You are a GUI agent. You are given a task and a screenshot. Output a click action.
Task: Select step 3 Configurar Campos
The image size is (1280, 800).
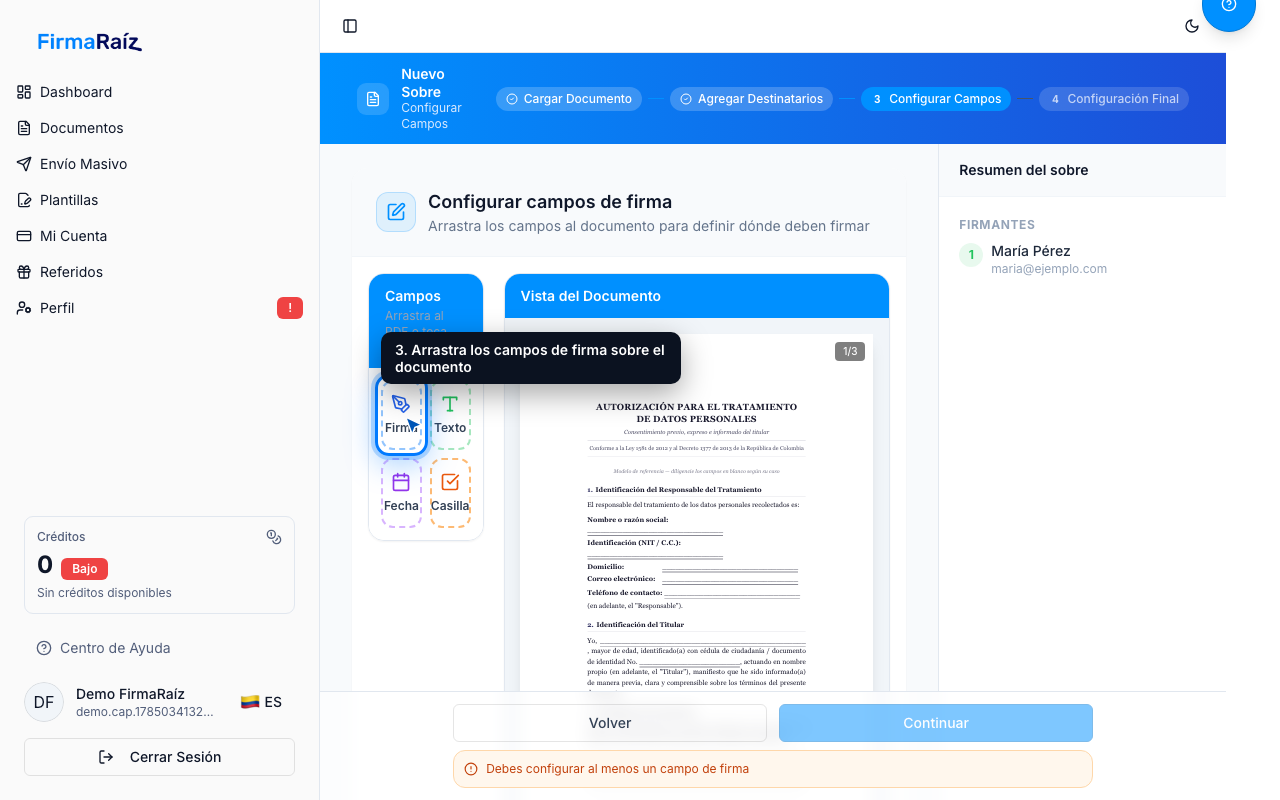(x=936, y=99)
